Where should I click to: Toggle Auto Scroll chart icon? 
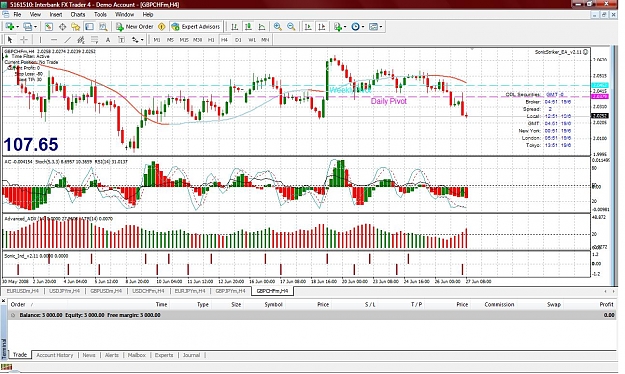308,27
